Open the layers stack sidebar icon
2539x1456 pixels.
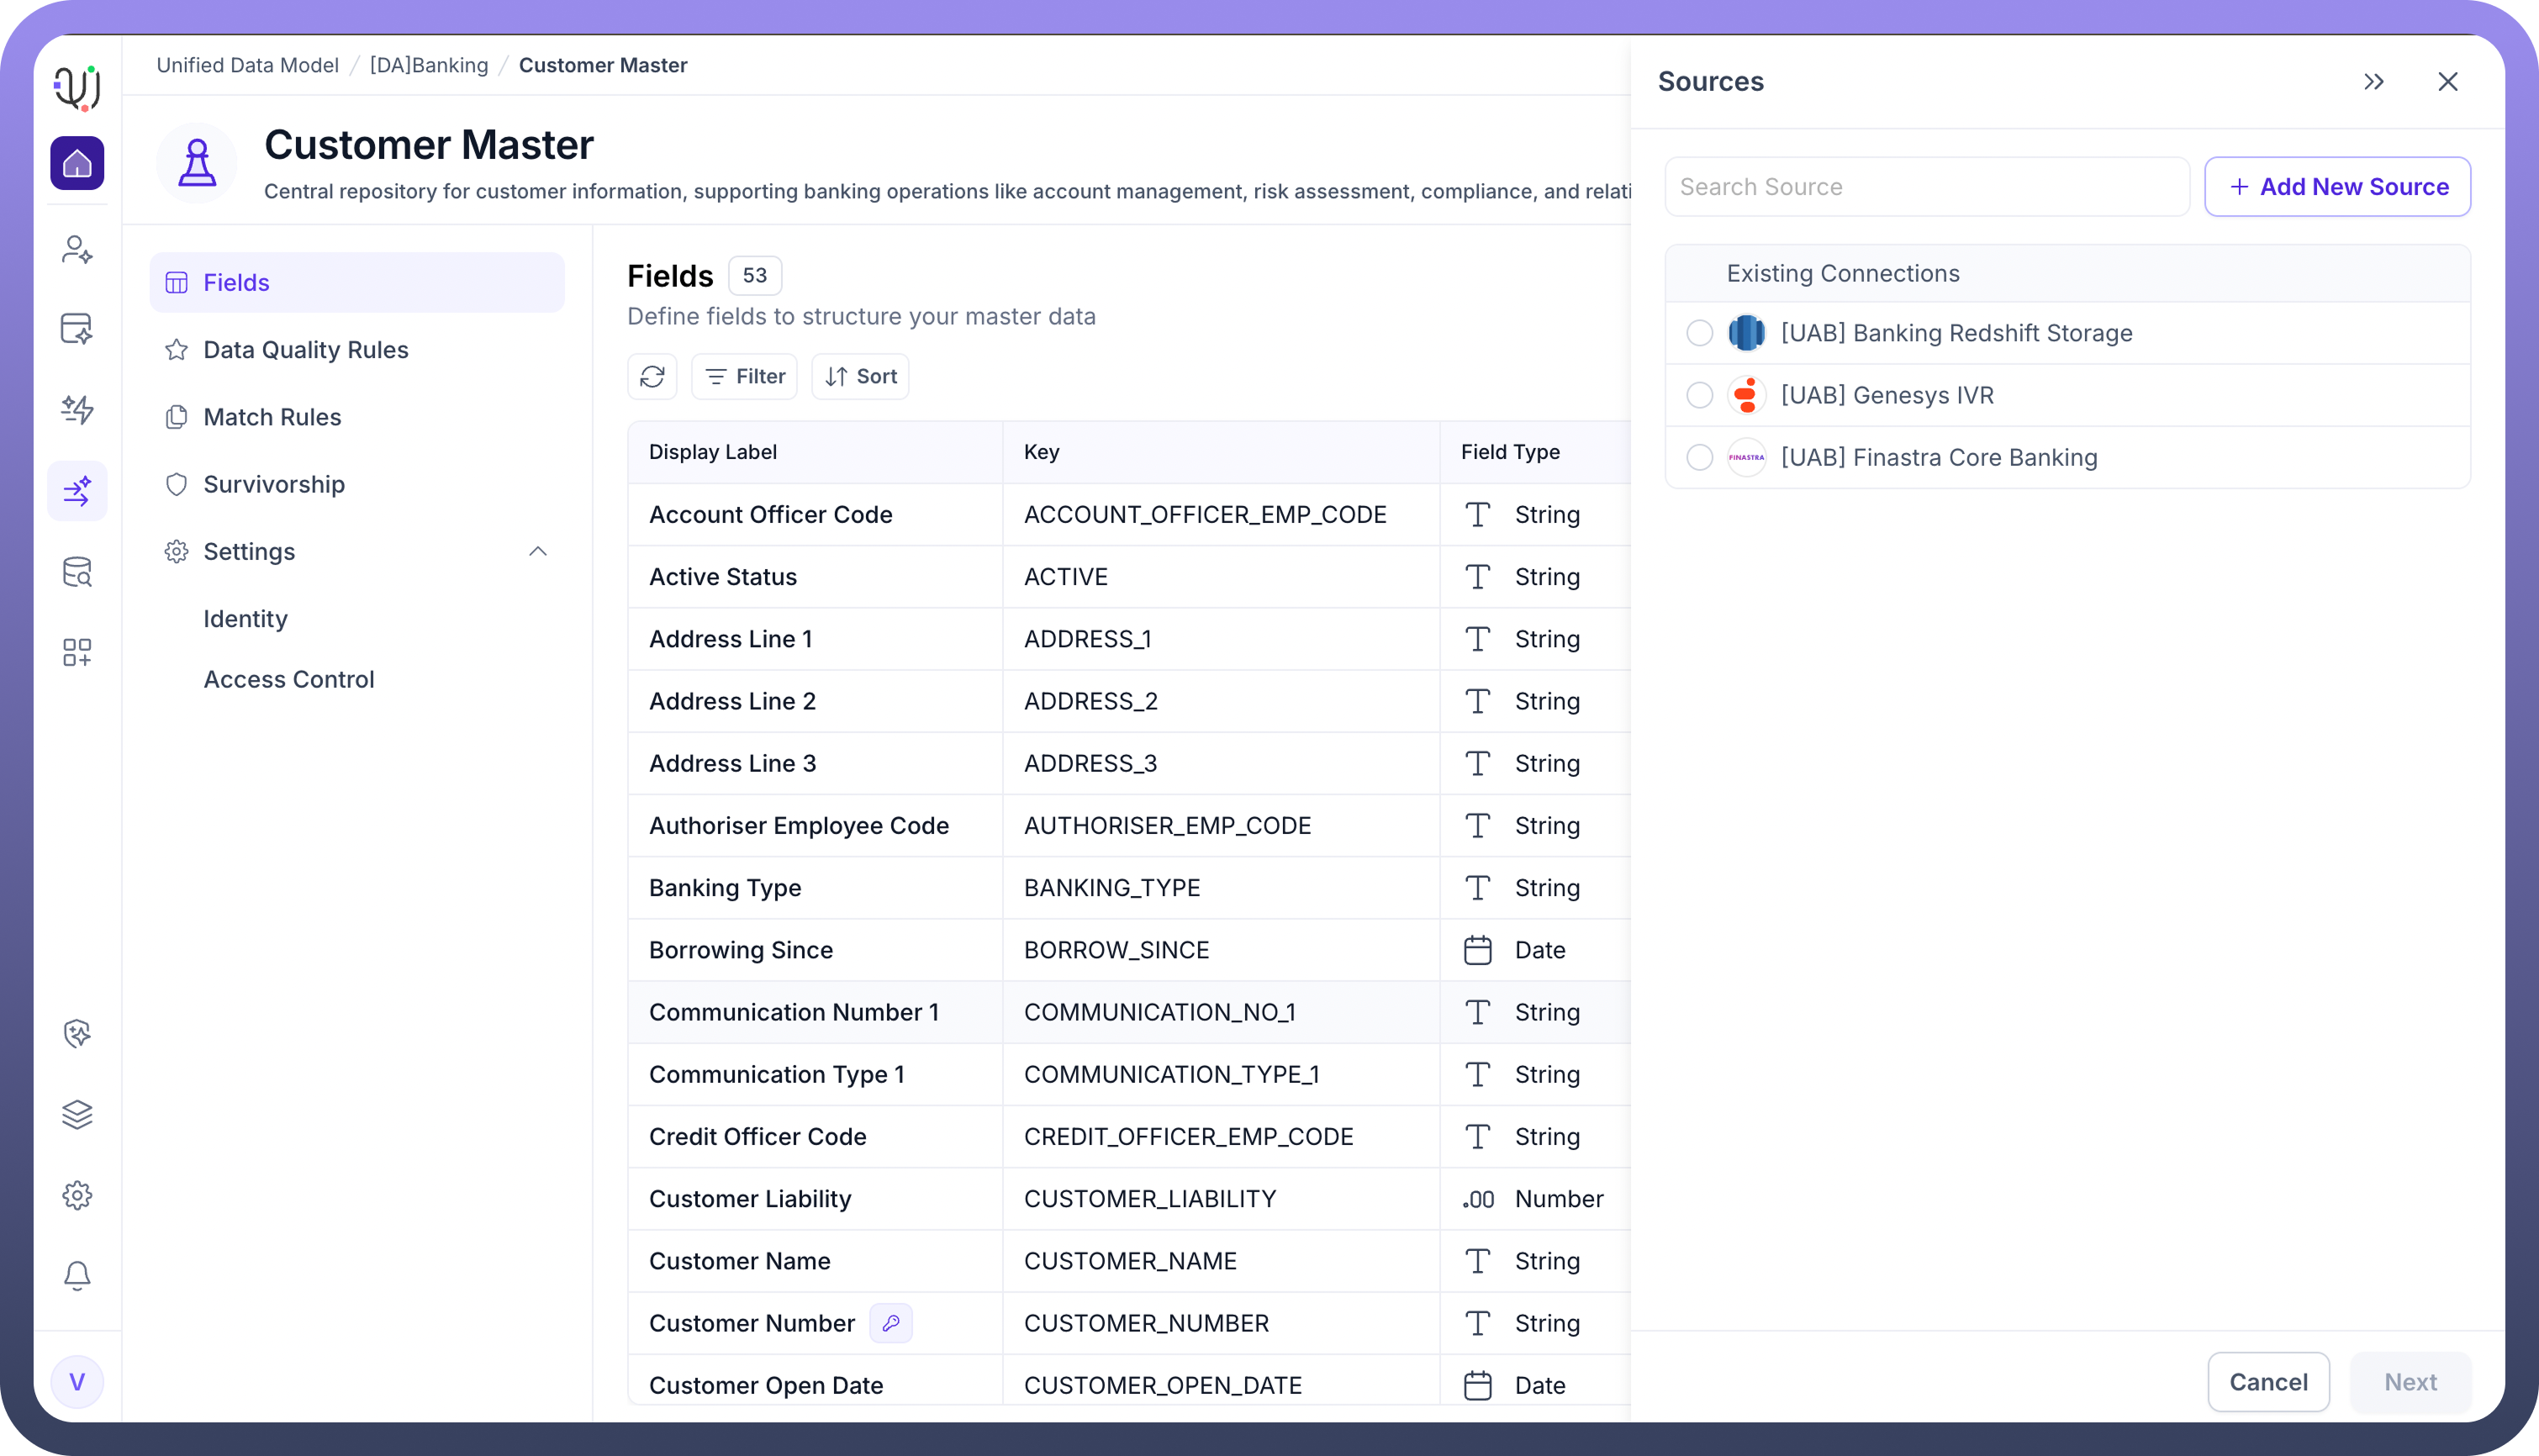coord(77,1114)
